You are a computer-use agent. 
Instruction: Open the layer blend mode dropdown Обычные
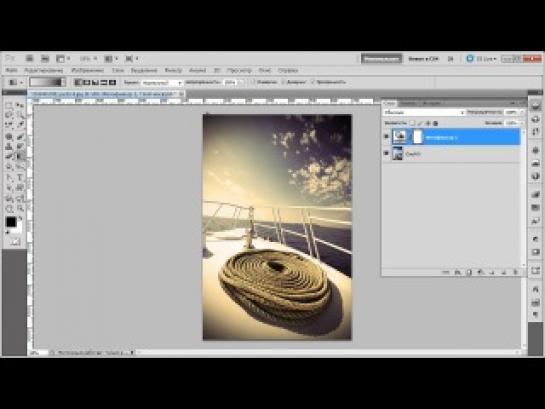[424, 112]
